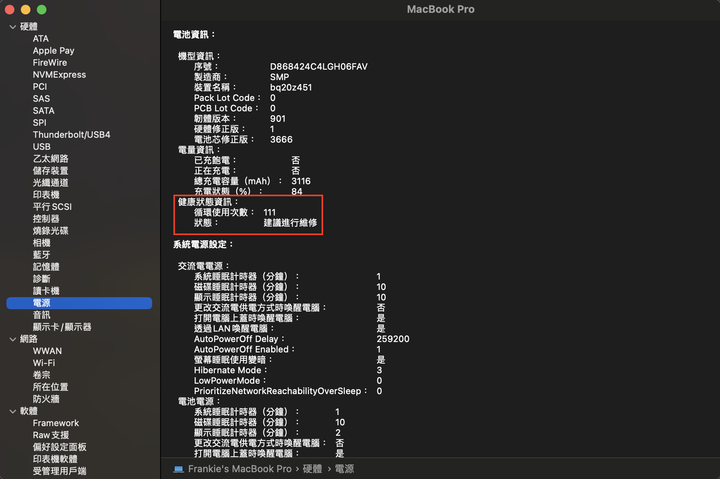Open the 儲存裝置 entry
Screen dimensions: 720x479
pyautogui.click(x=51, y=171)
